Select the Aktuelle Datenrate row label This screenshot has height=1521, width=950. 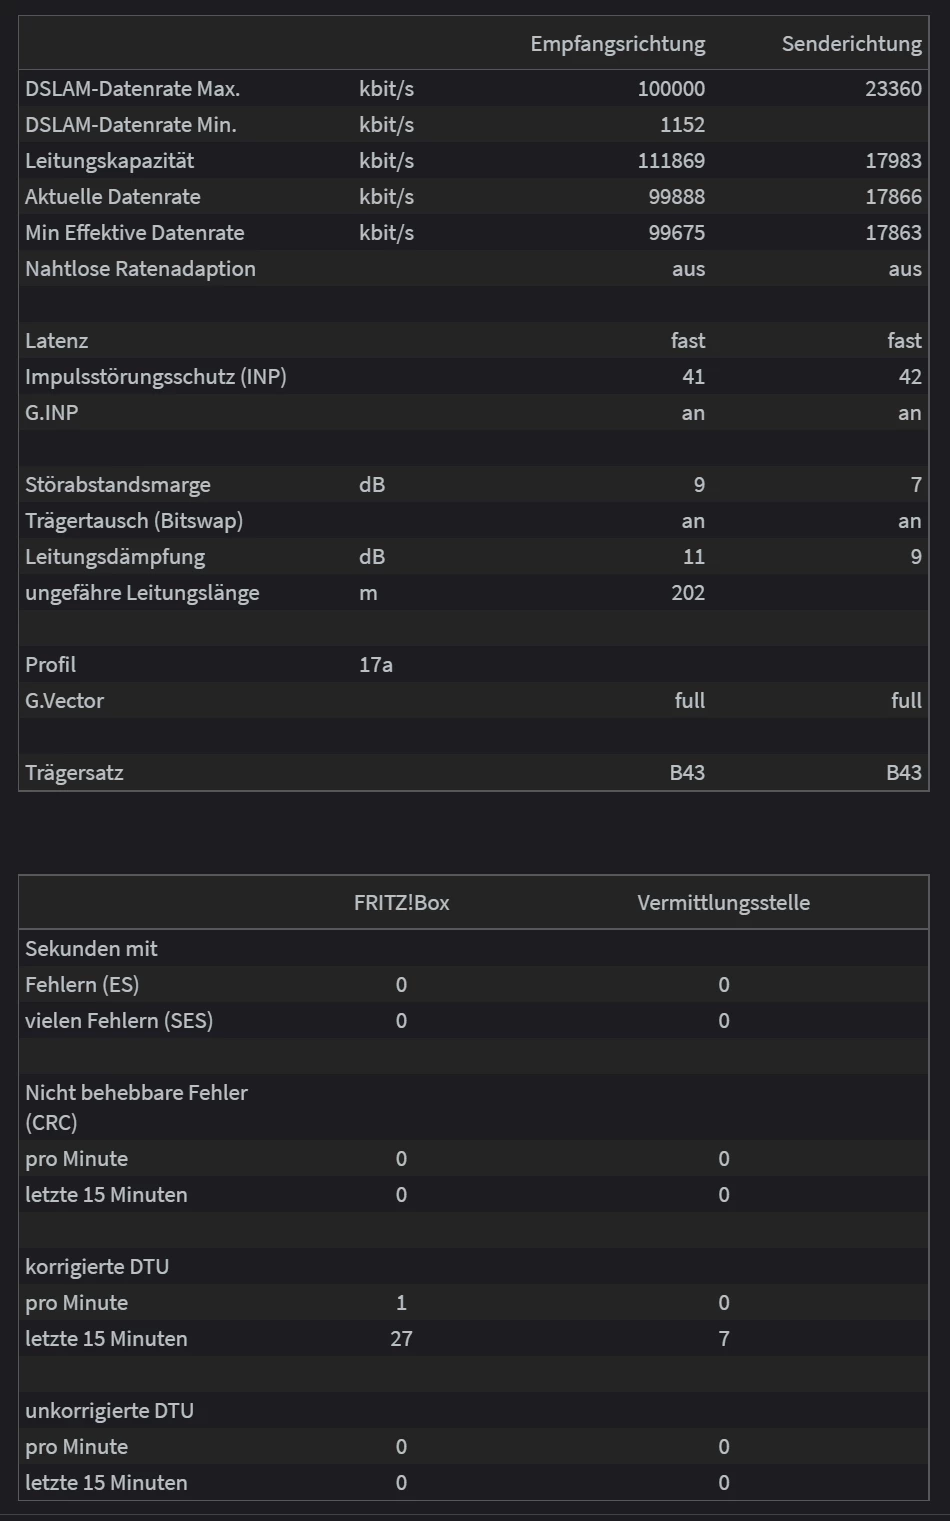click(x=112, y=197)
